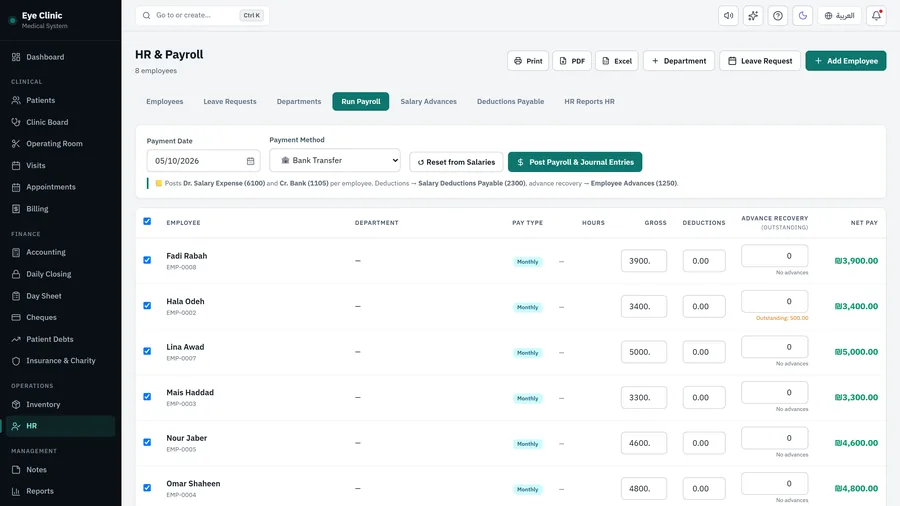Uncheck Lina Awad's payroll checkbox
The height and width of the screenshot is (506, 900).
147,351
